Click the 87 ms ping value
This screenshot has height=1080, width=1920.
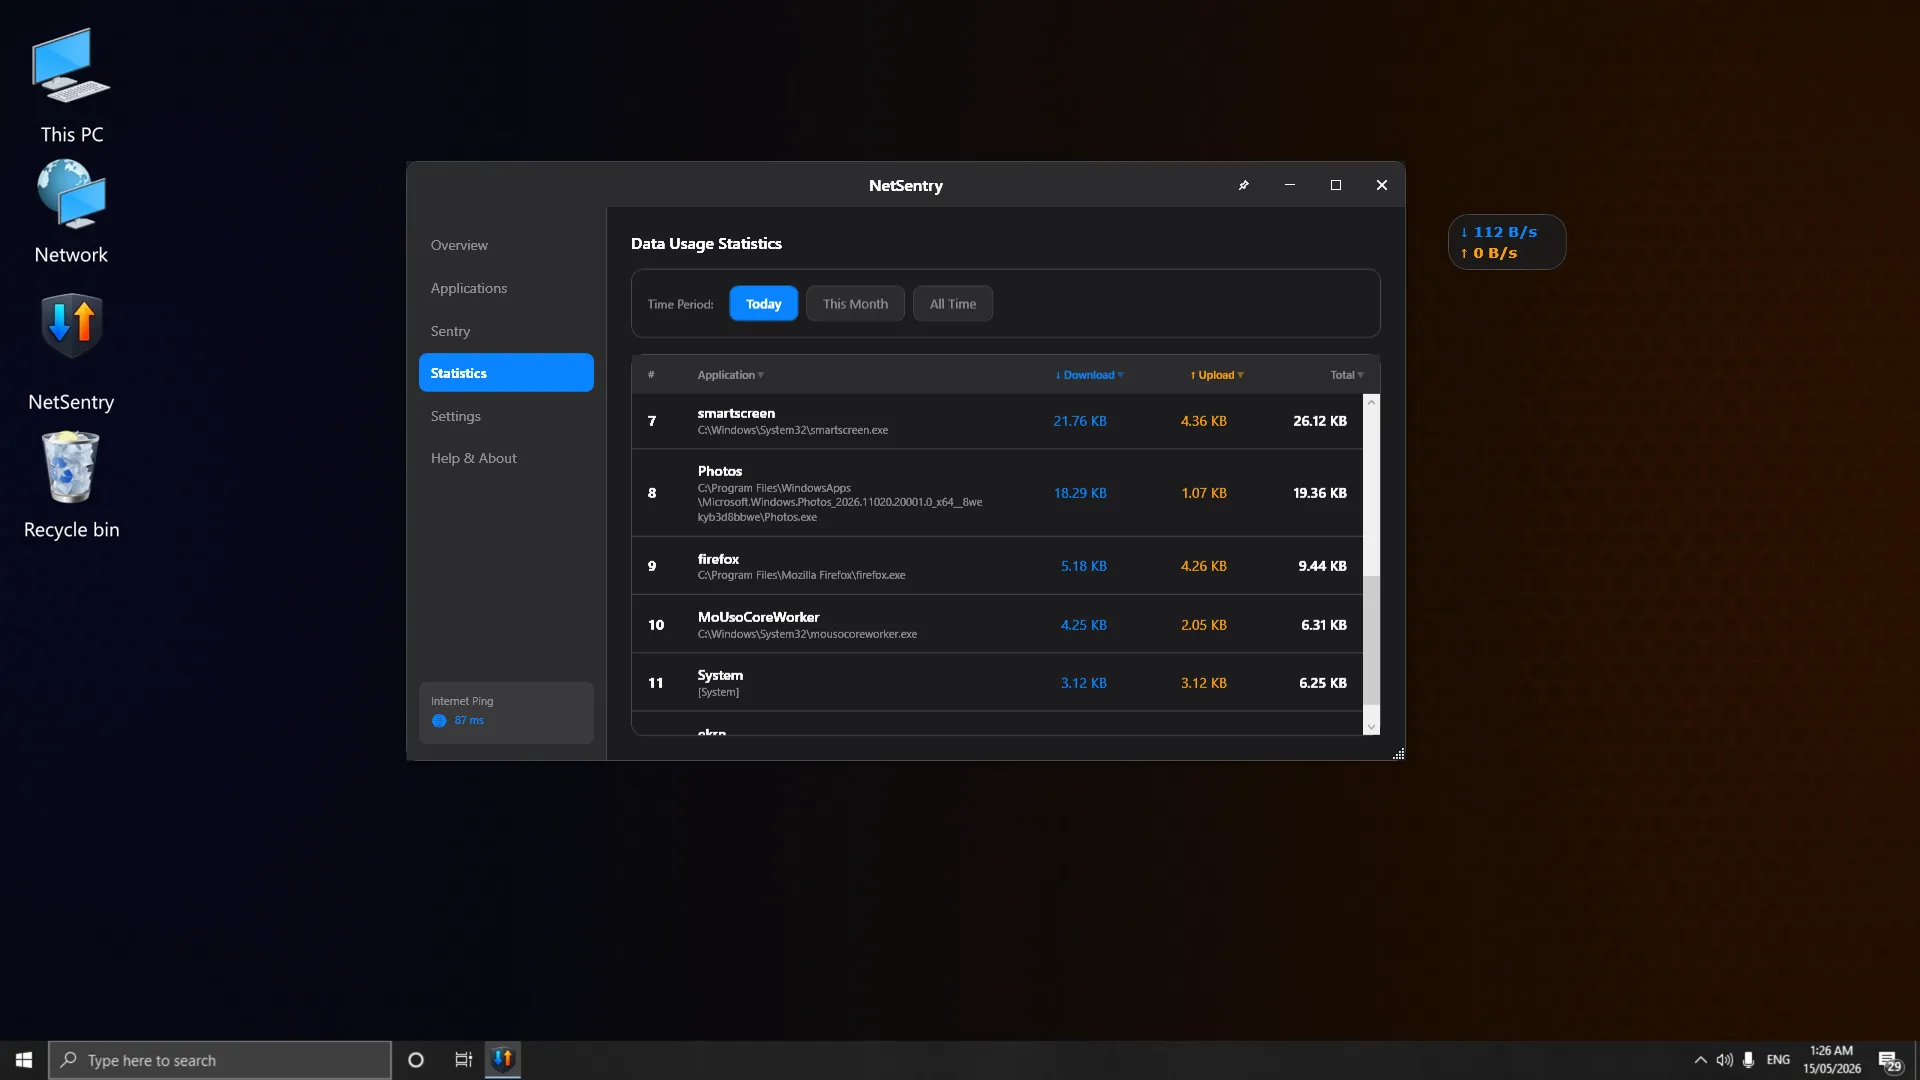coord(469,721)
